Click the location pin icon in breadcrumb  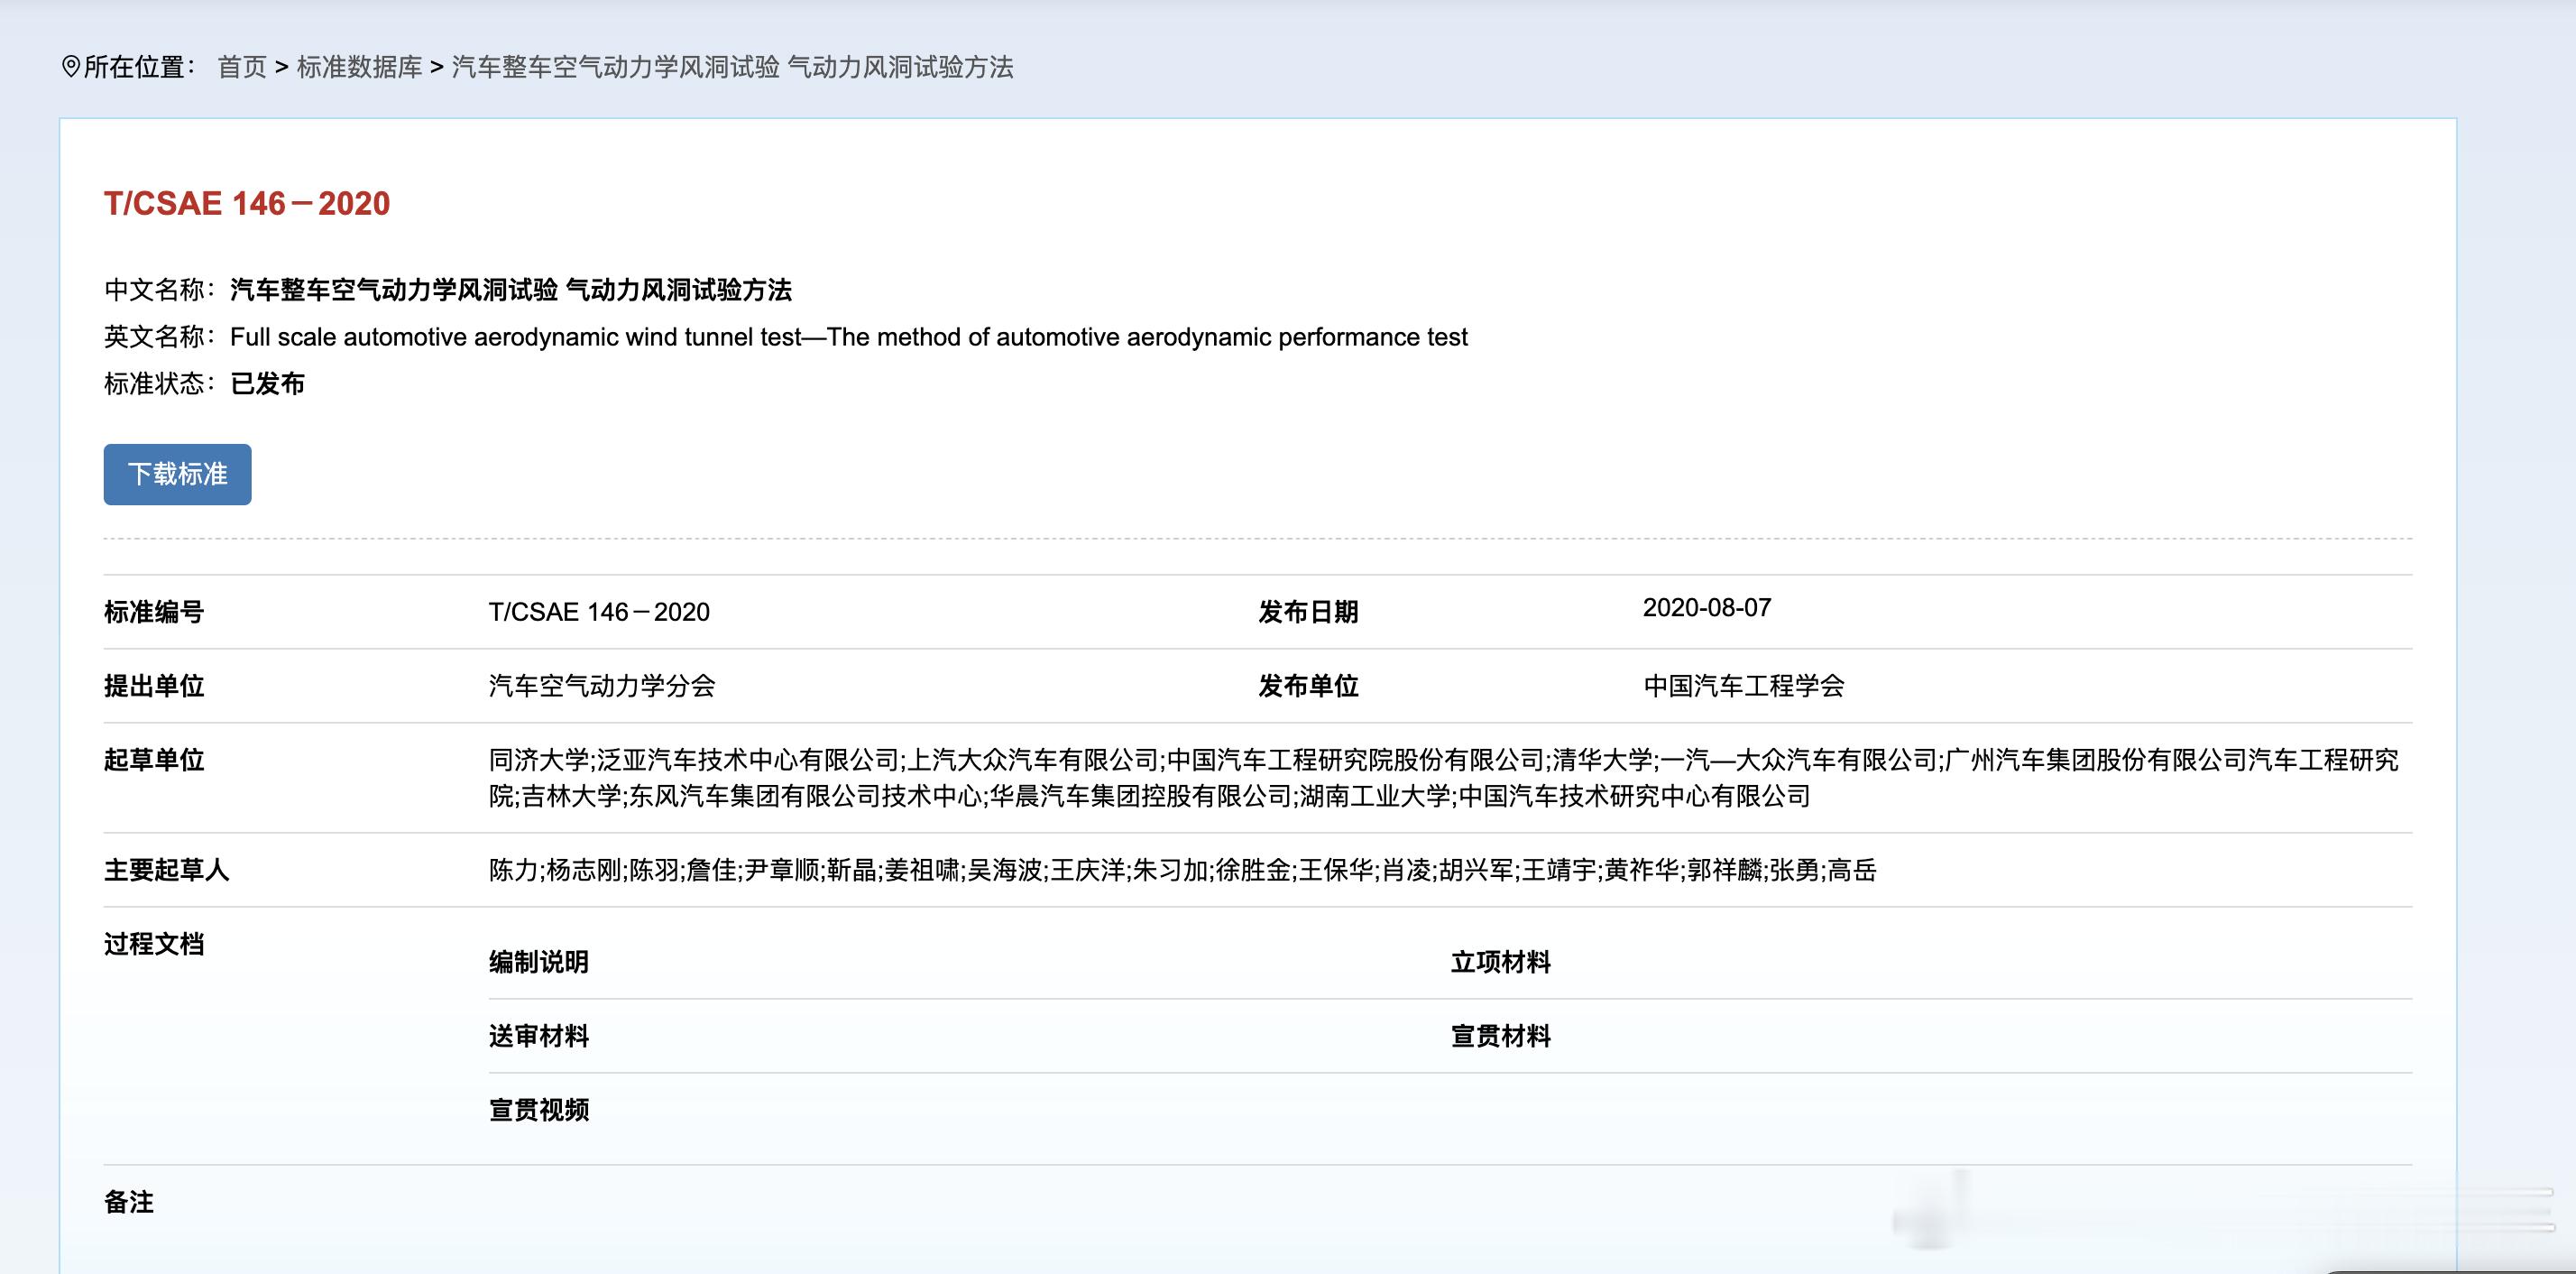pyautogui.click(x=70, y=67)
